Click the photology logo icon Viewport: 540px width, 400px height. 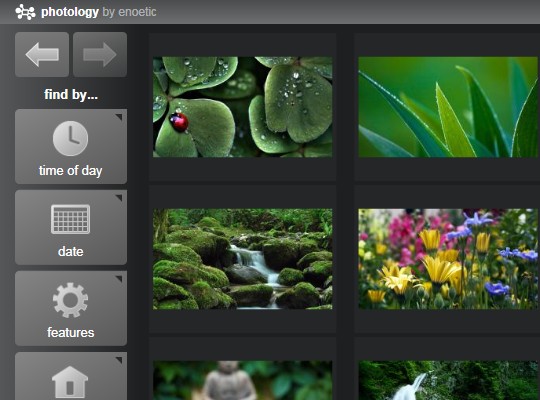tap(25, 12)
